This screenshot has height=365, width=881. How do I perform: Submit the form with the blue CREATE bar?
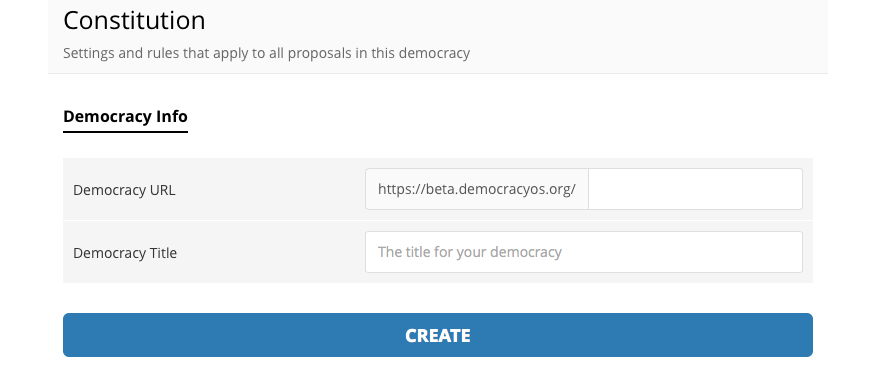(x=438, y=335)
